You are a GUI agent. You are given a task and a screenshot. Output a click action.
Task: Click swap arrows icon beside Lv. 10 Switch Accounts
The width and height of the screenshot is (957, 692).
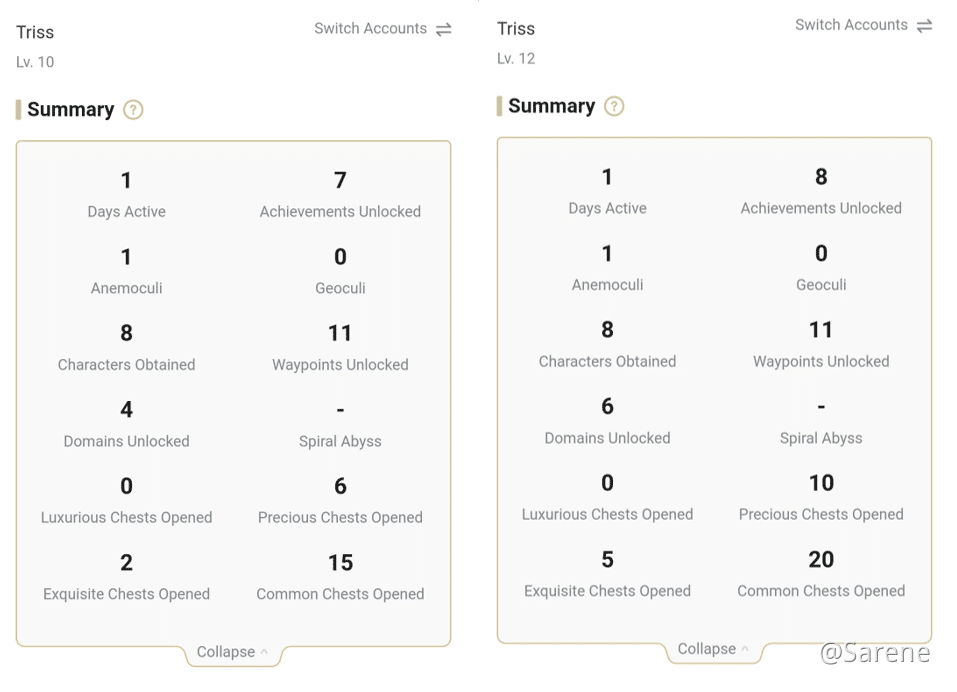coord(444,29)
